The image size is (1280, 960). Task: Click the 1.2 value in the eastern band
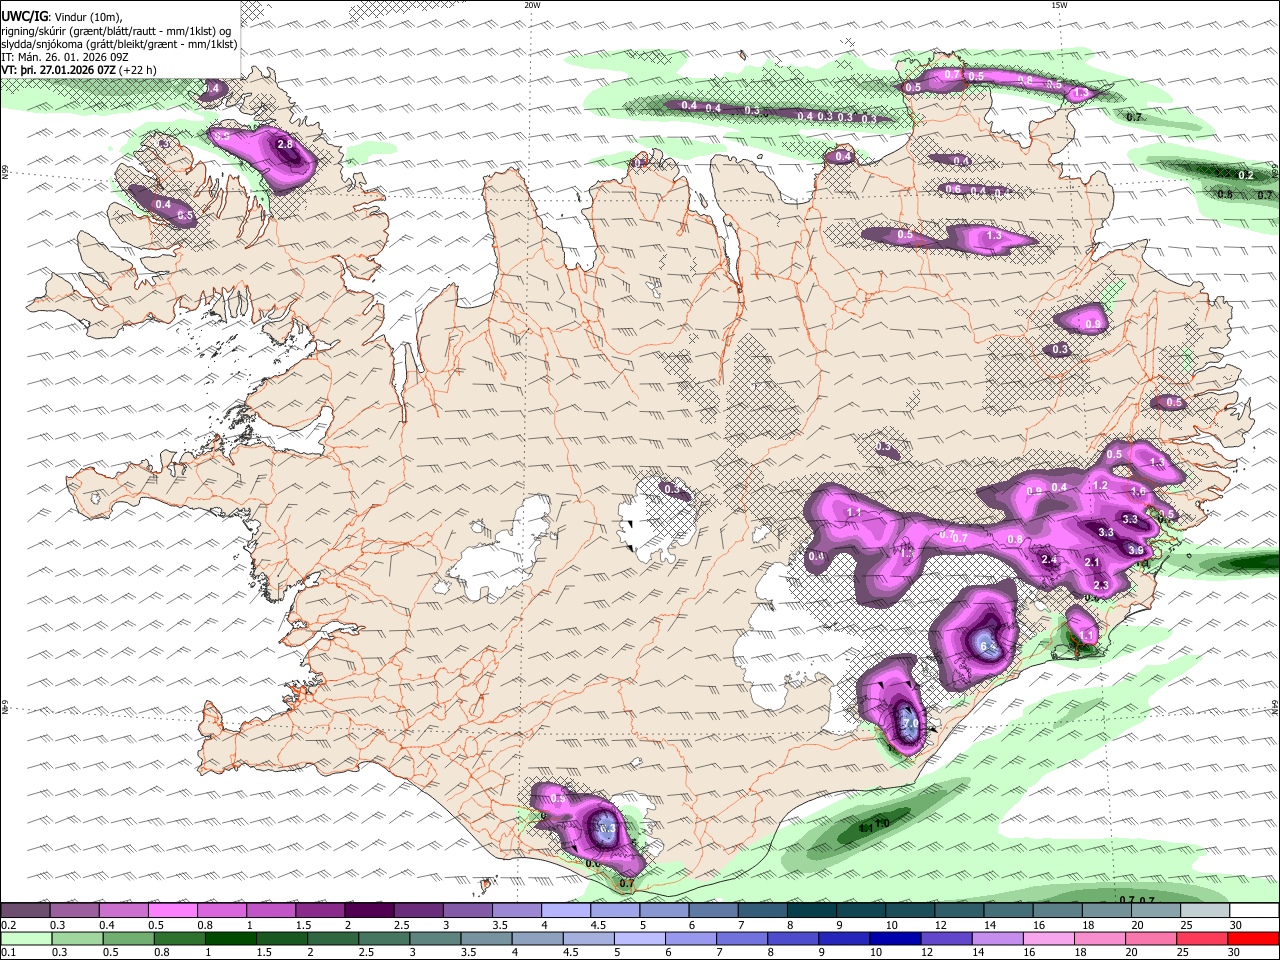point(1100,486)
